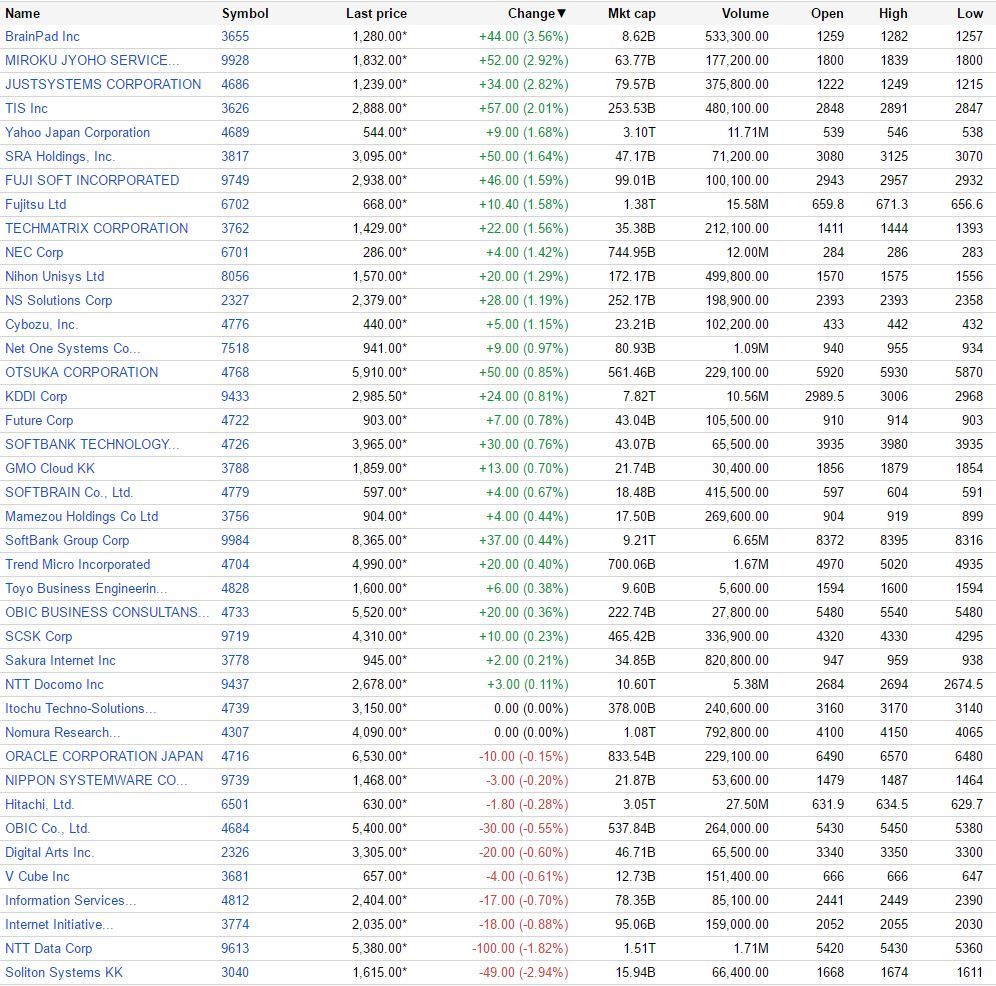Screen dimensions: 996x986
Task: Sort by High column header
Action: [x=893, y=13]
